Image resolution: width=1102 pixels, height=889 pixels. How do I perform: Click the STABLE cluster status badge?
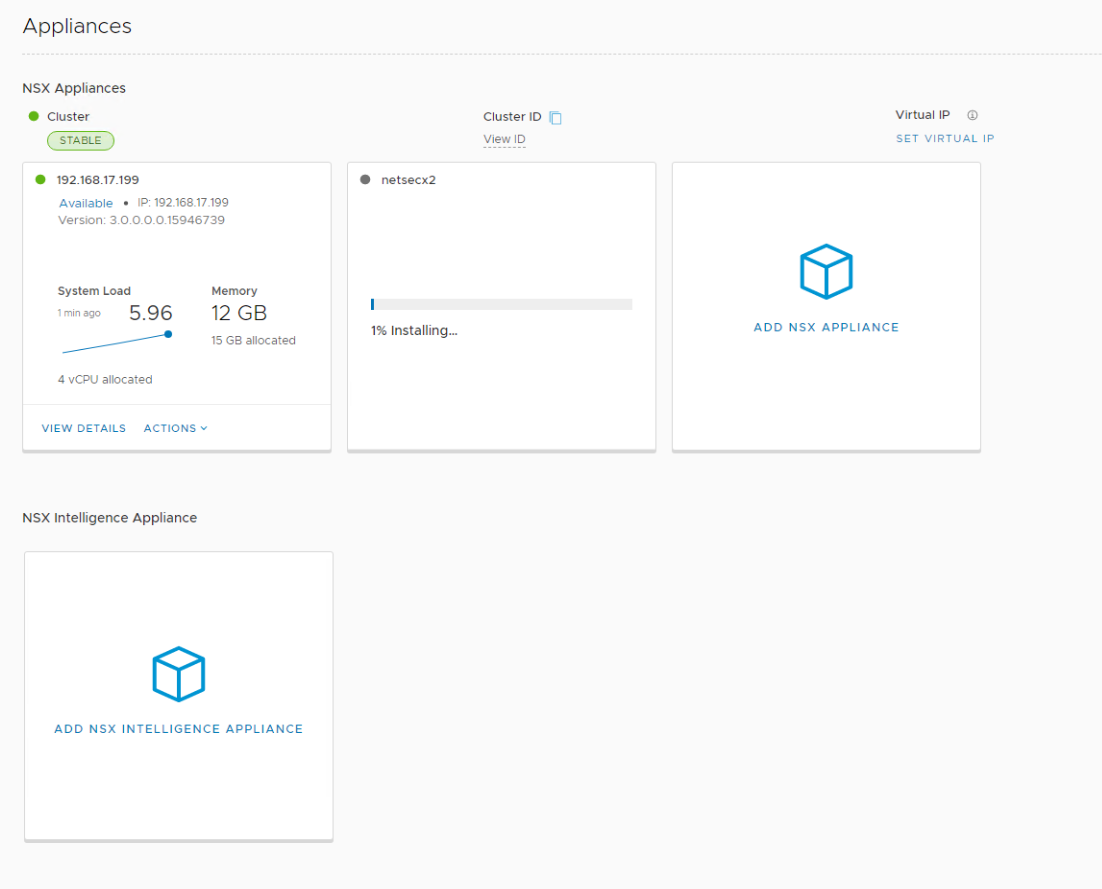(80, 141)
